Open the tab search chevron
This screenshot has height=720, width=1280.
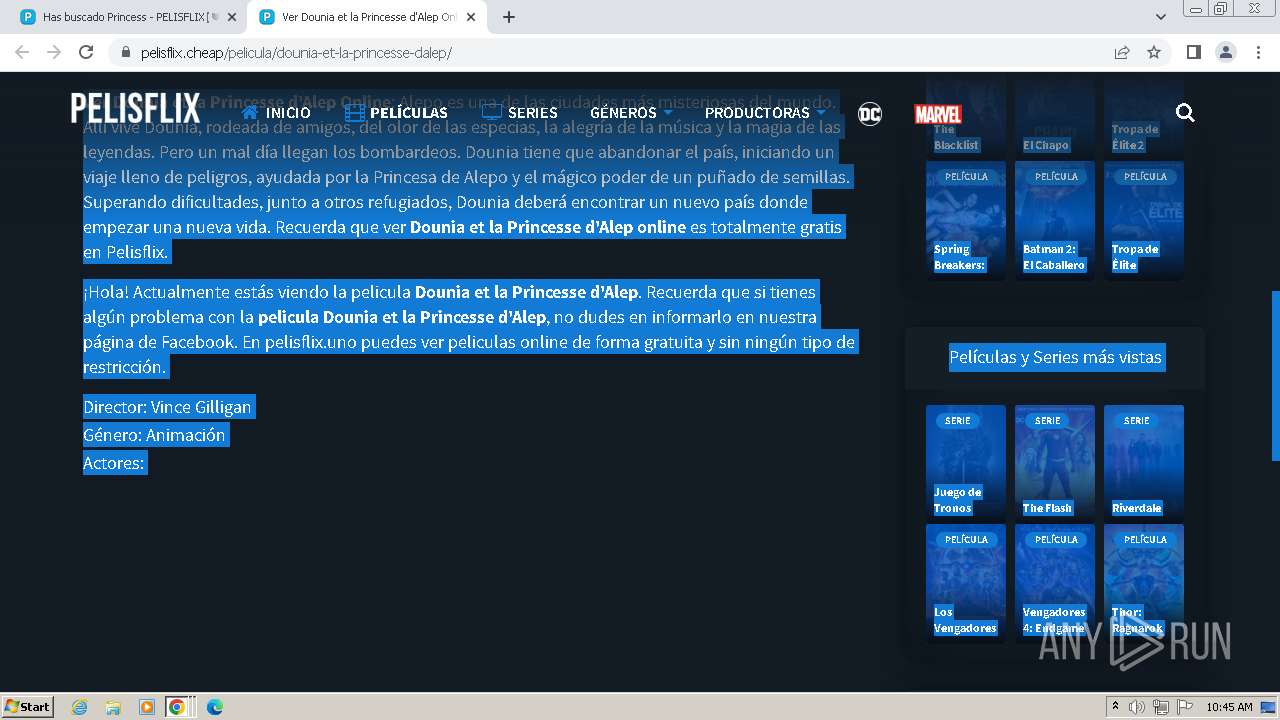[1161, 17]
